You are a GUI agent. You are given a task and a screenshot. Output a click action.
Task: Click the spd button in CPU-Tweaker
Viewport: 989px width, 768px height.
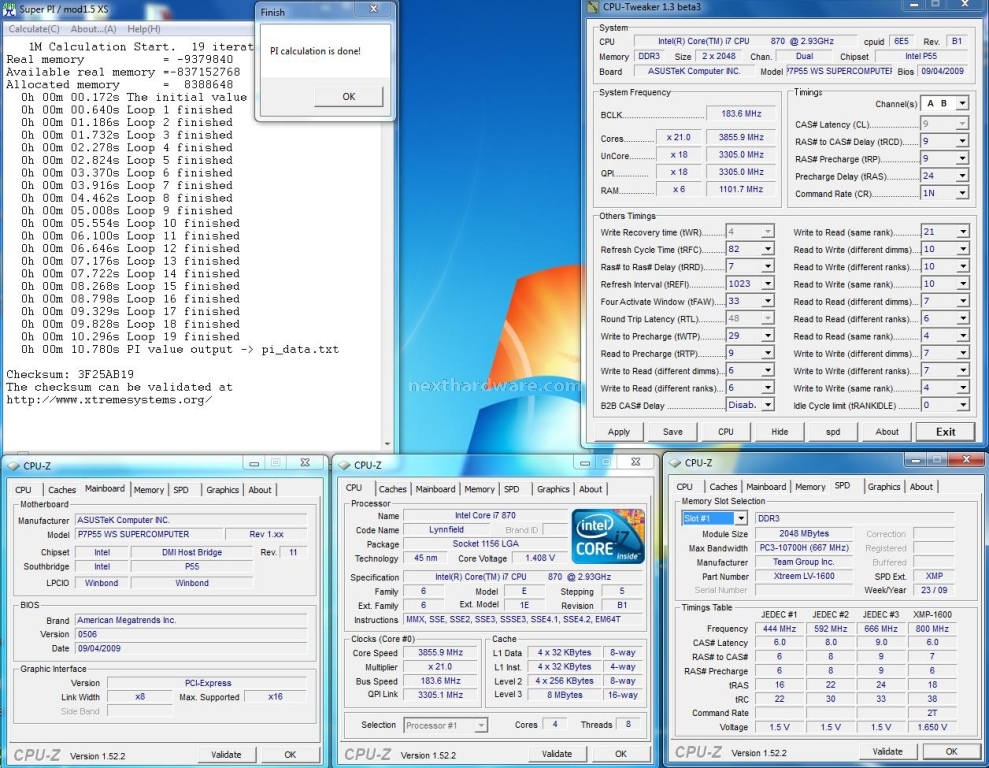pos(833,432)
